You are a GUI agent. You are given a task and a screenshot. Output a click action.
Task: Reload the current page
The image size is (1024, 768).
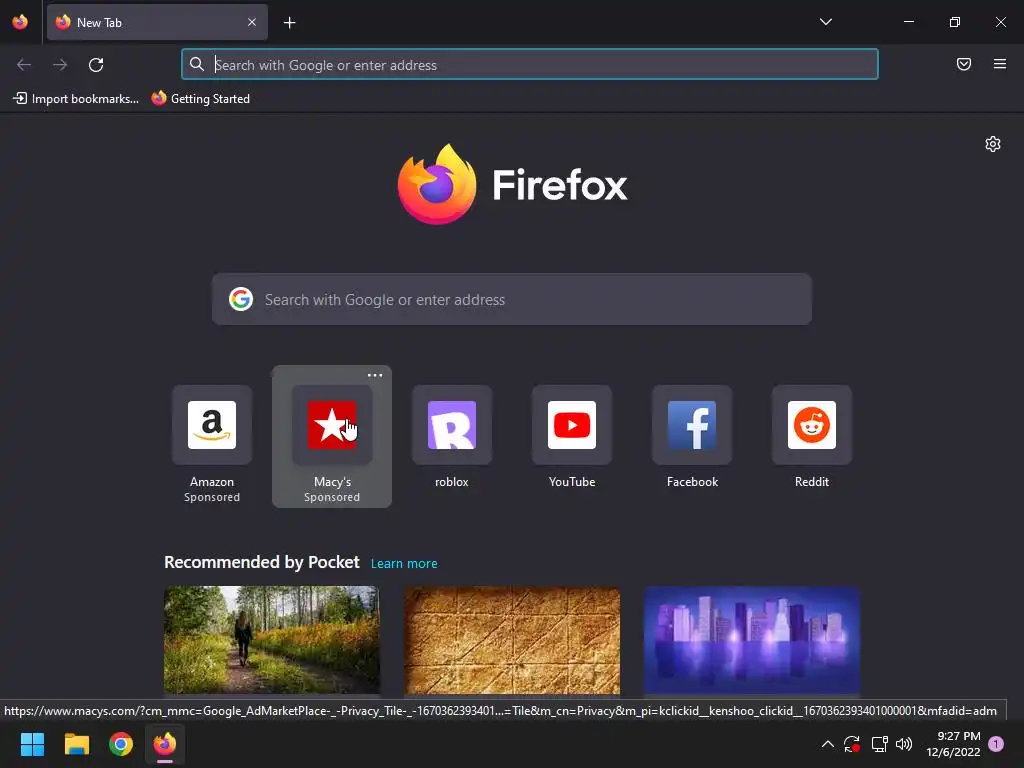pos(96,64)
